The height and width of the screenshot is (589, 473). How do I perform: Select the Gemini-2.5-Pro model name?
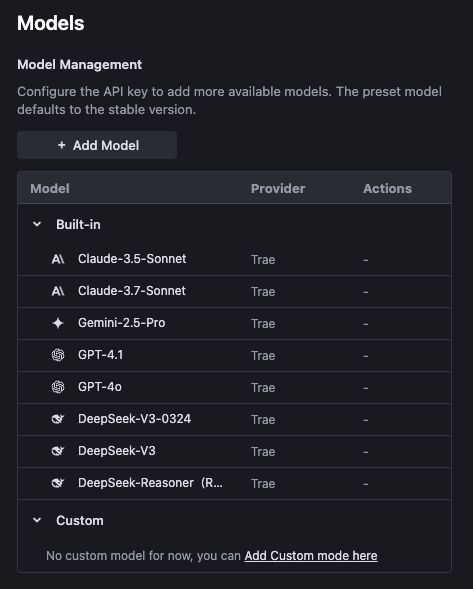[x=122, y=323]
